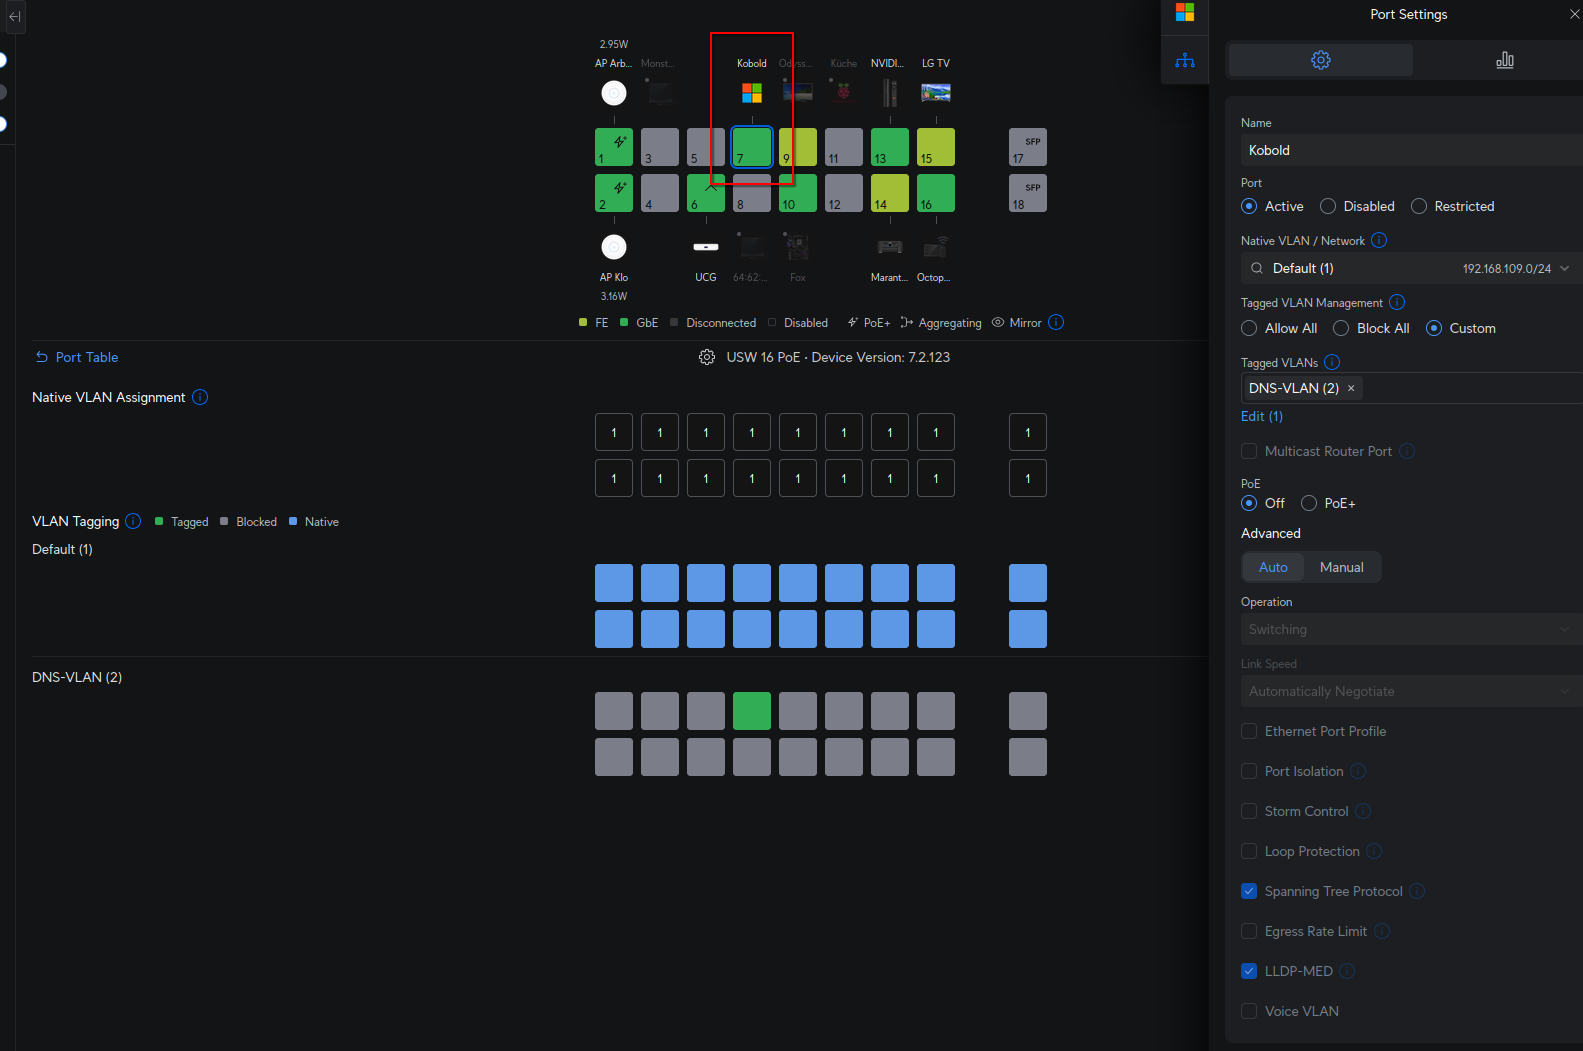Show info for LLDP-MED
The height and width of the screenshot is (1051, 1583).
click(1347, 971)
